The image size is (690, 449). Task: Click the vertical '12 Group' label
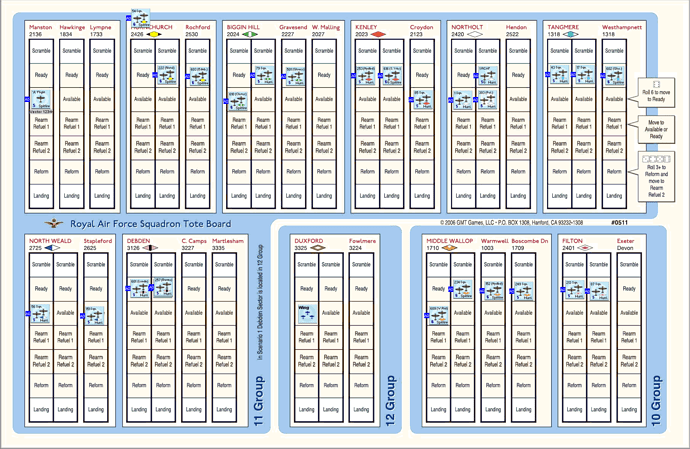click(x=390, y=401)
